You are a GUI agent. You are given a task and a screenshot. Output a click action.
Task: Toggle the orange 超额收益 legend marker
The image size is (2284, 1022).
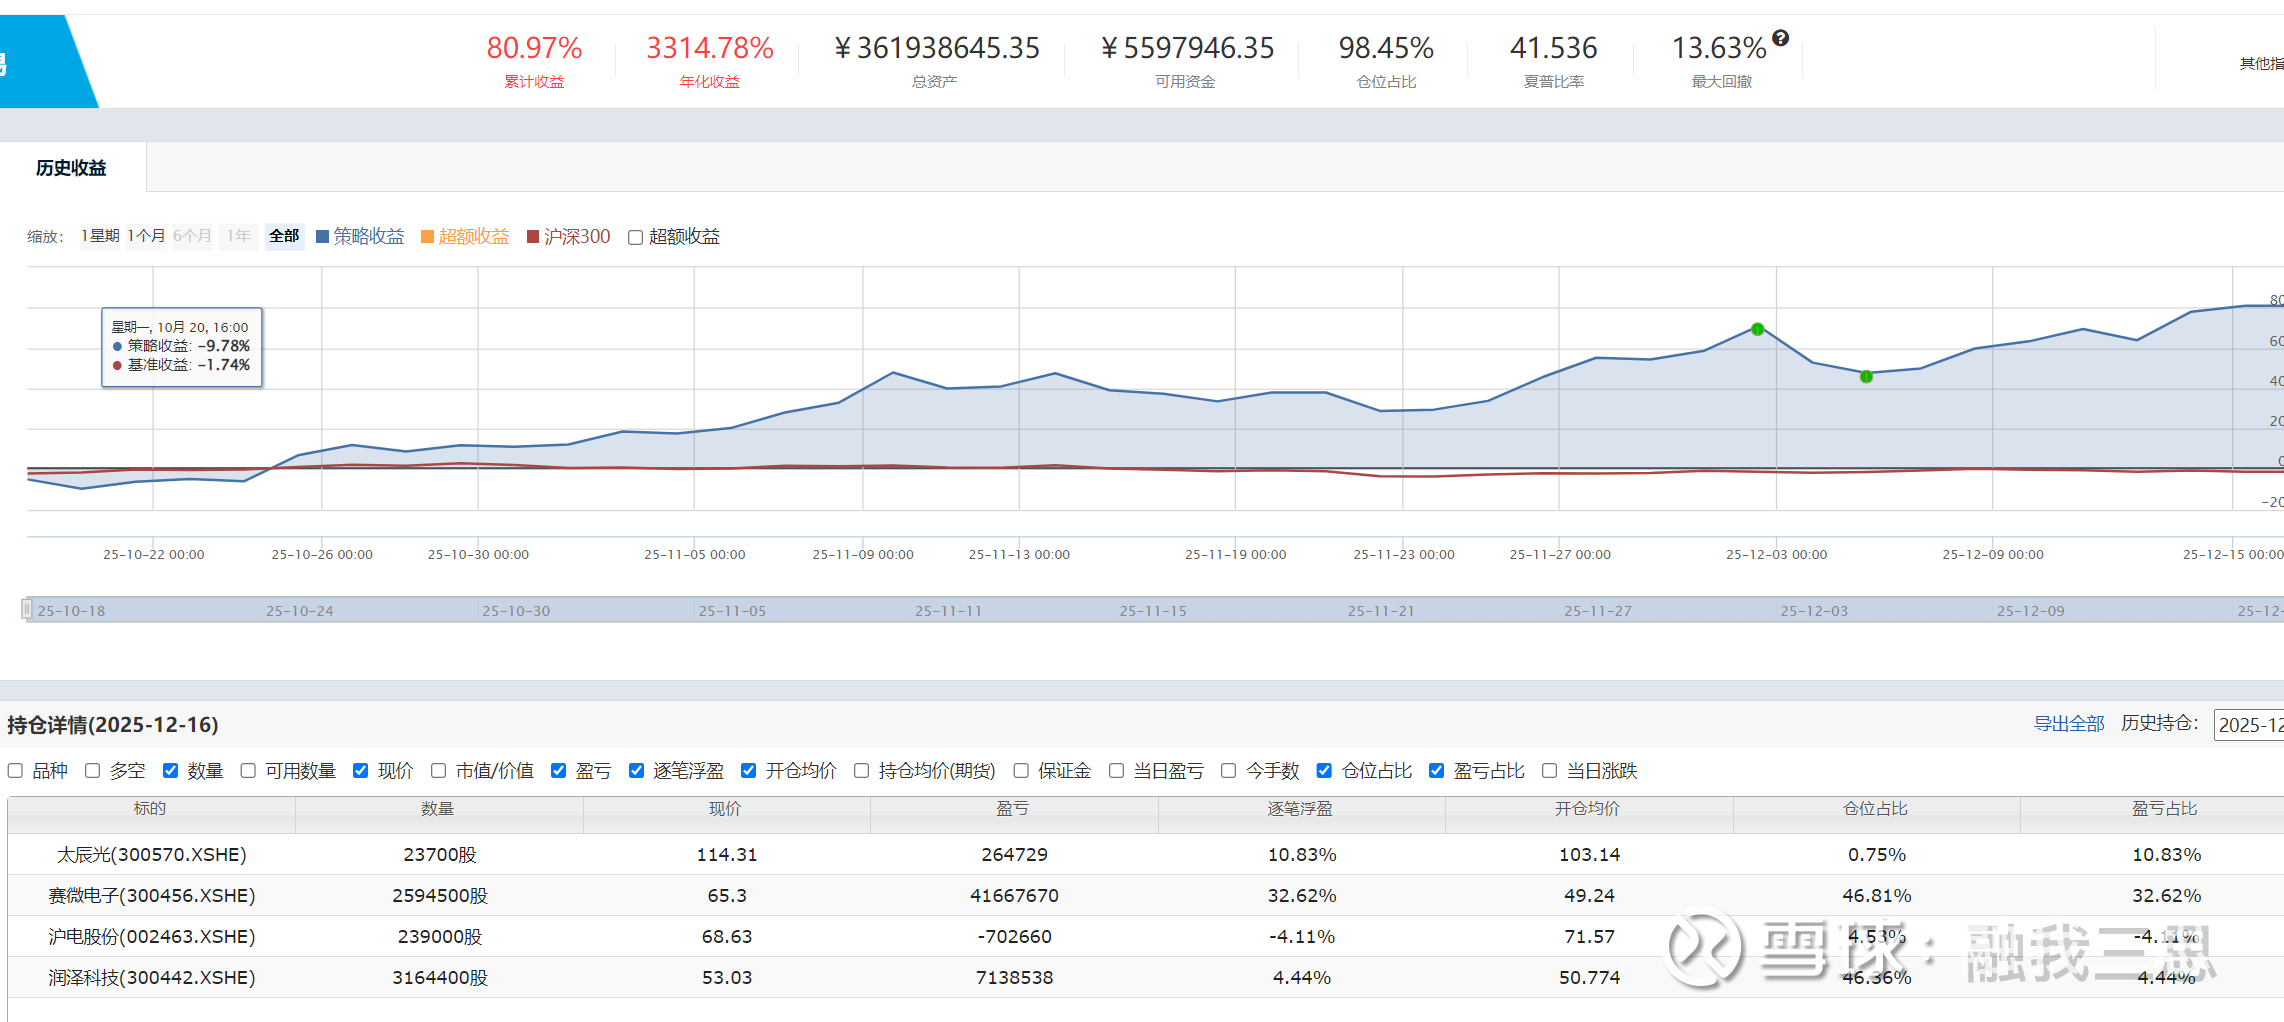[x=427, y=237]
